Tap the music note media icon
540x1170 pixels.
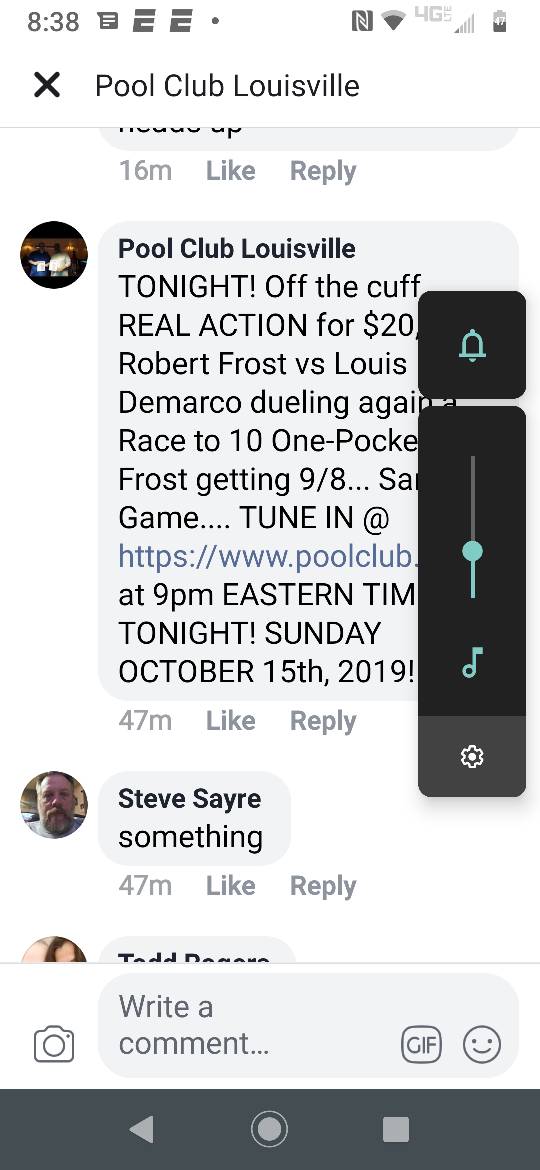tap(472, 662)
